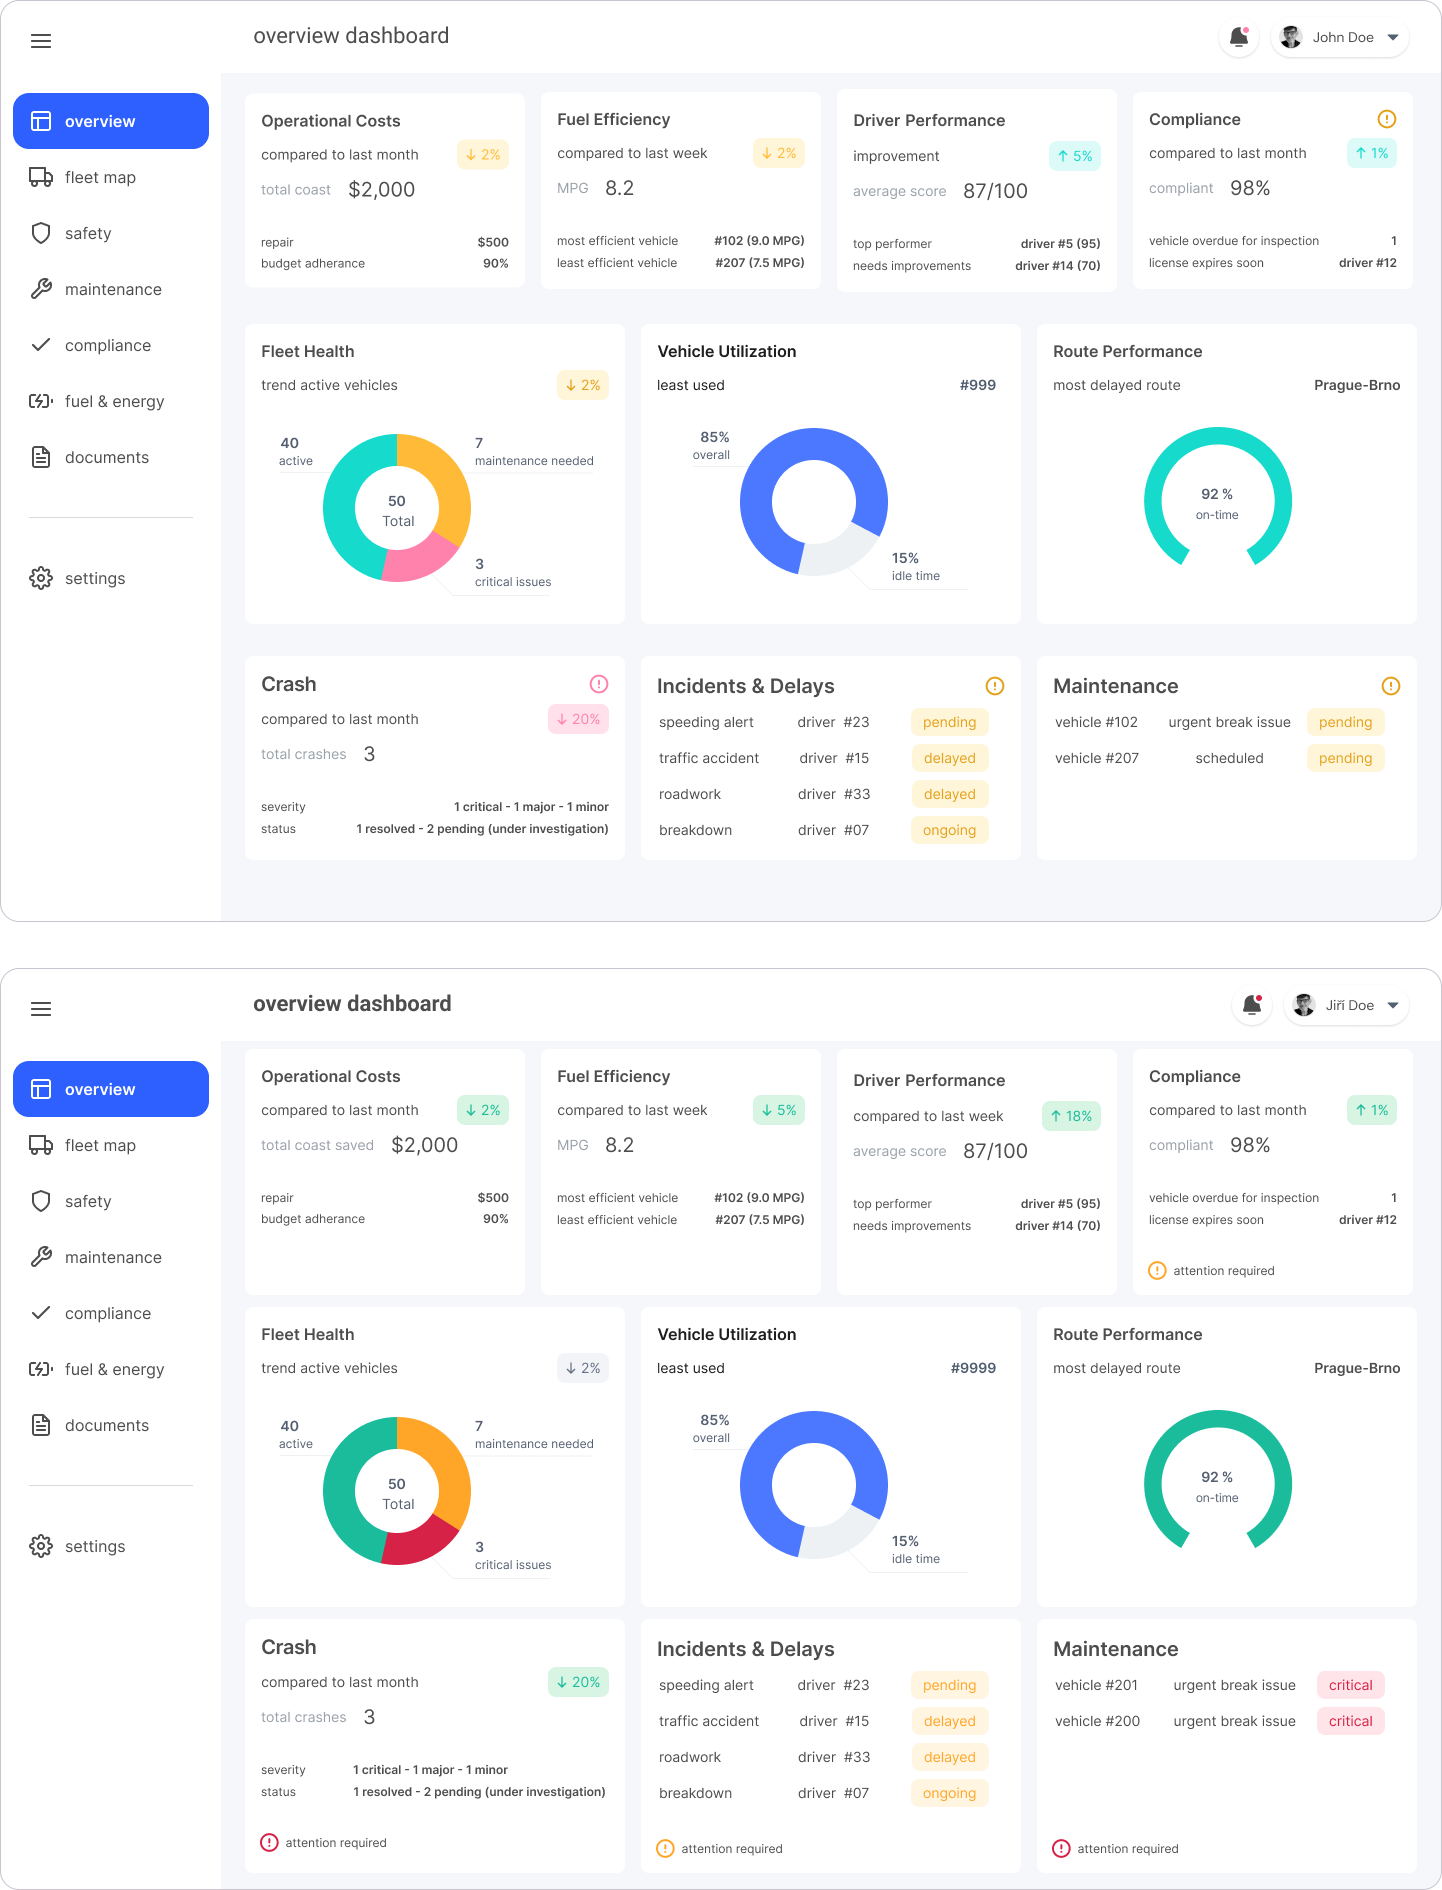Select fuel & energy in Jiří Doe's dashboard sidebar

[114, 1369]
